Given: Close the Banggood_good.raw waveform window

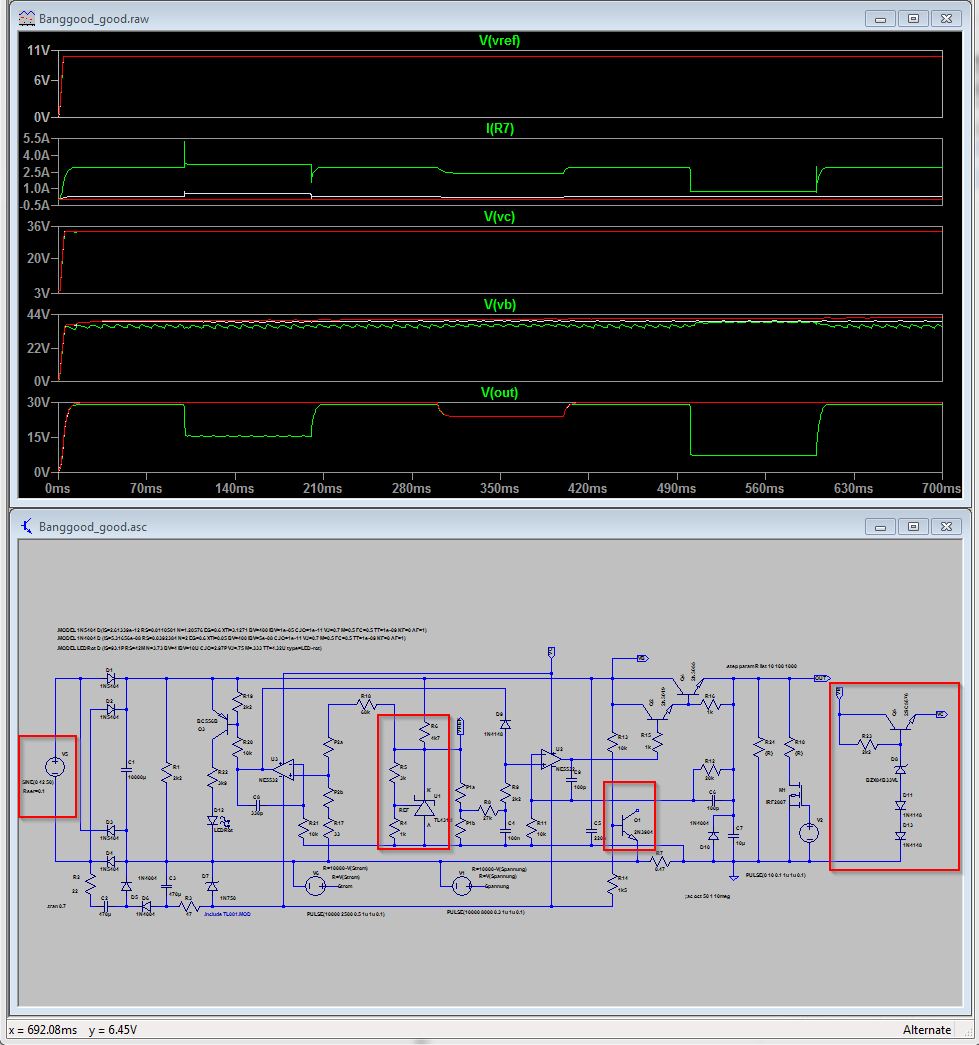Looking at the screenshot, I should 946,19.
